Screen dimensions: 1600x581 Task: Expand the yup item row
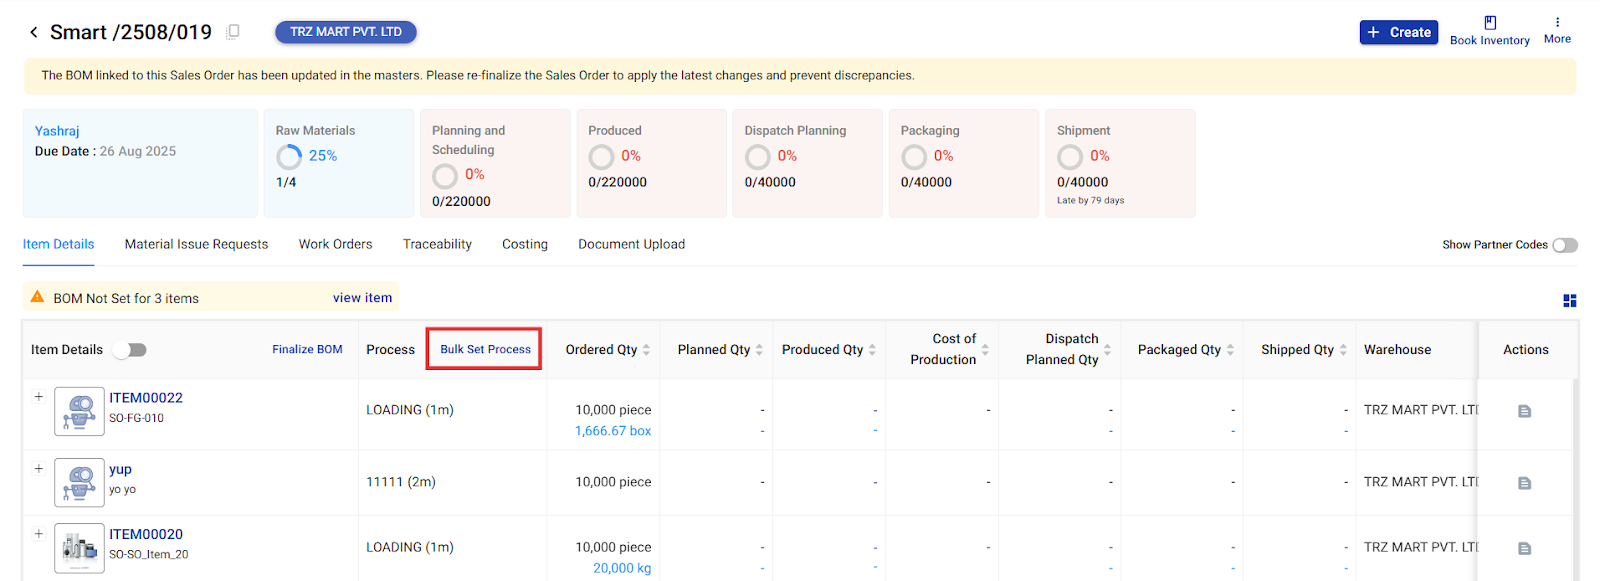[39, 468]
